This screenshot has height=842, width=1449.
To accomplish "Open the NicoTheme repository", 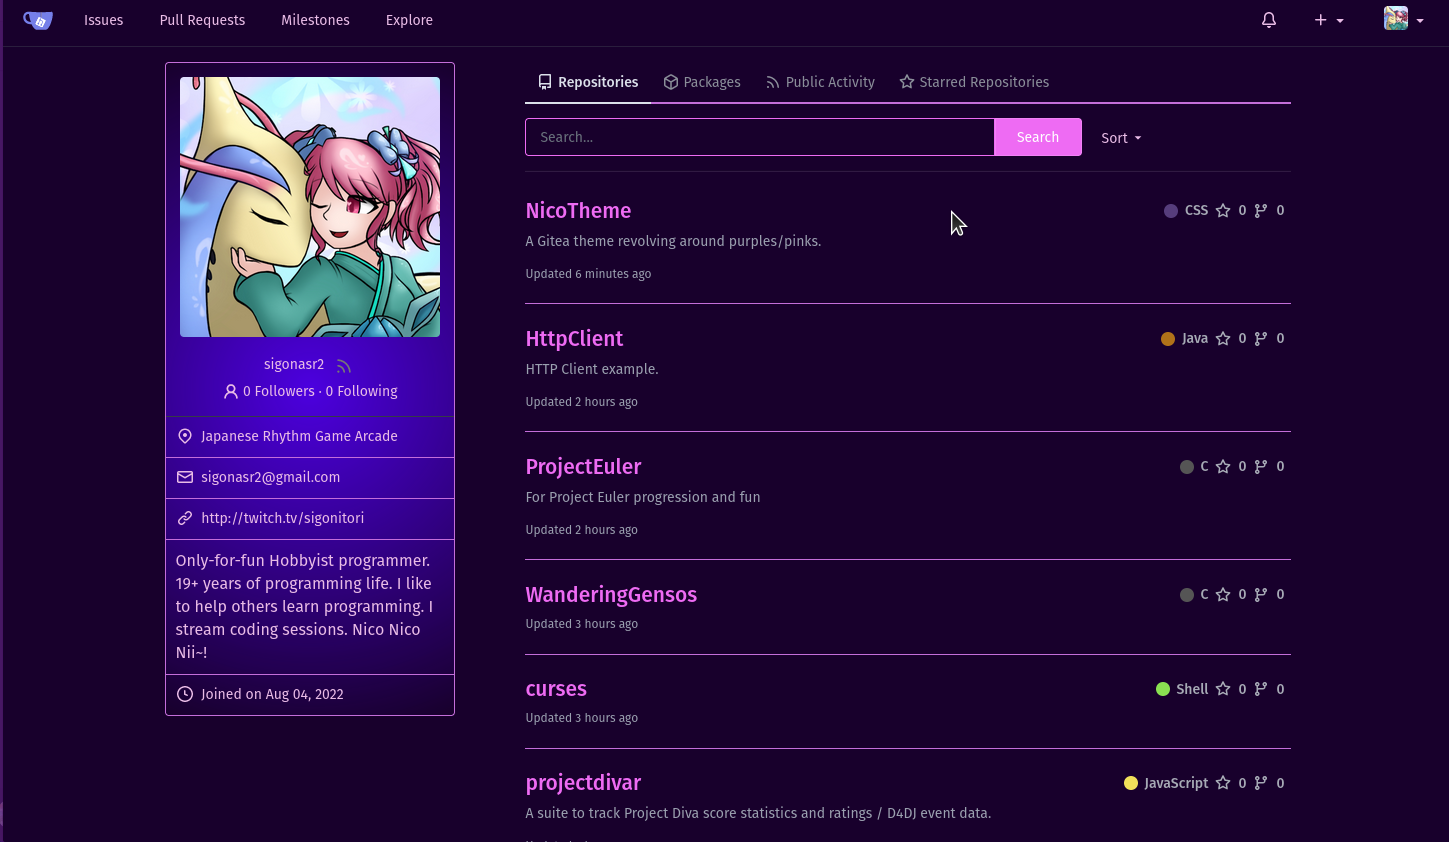I will (578, 211).
